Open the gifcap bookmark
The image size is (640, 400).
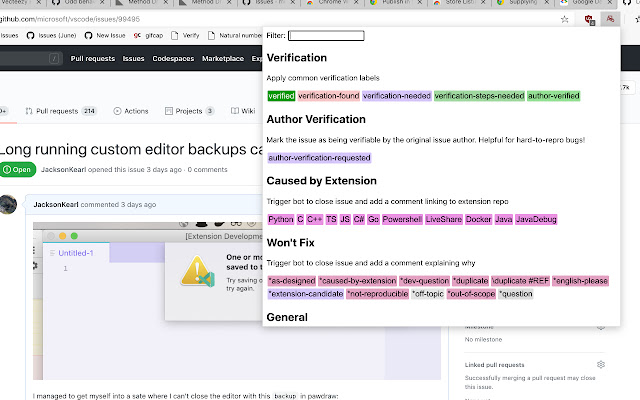(144, 35)
